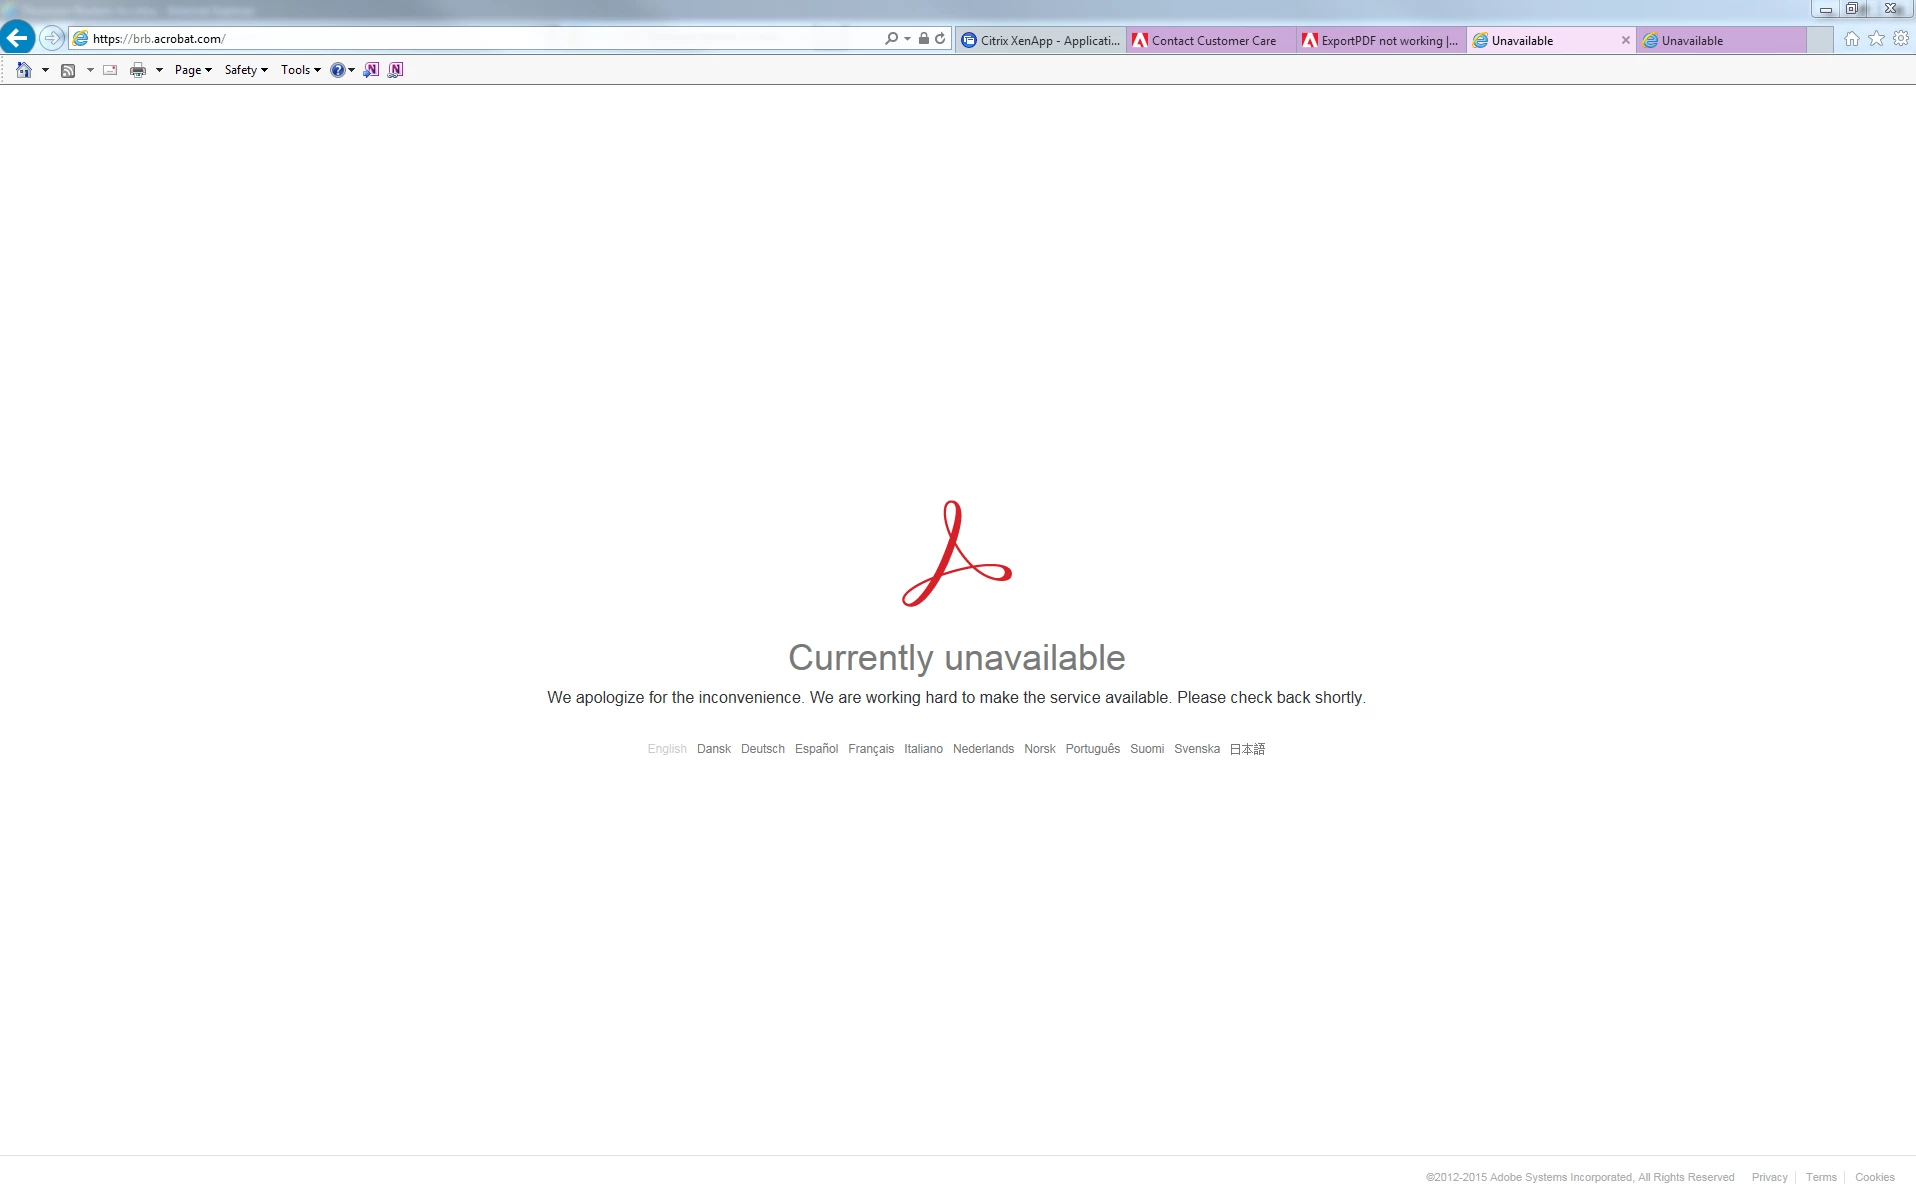Open the Page menu
Viewport: 1916px width, 1199px height.
pyautogui.click(x=193, y=70)
